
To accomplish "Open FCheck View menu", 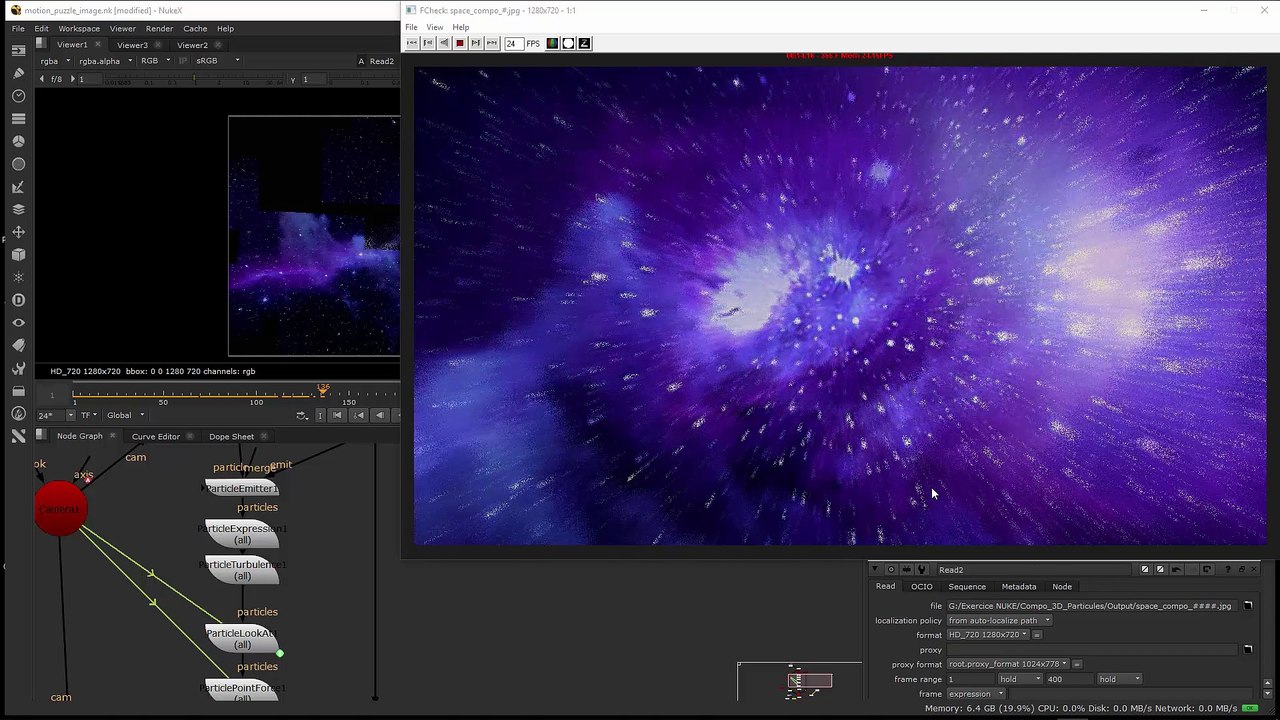I will tap(435, 27).
